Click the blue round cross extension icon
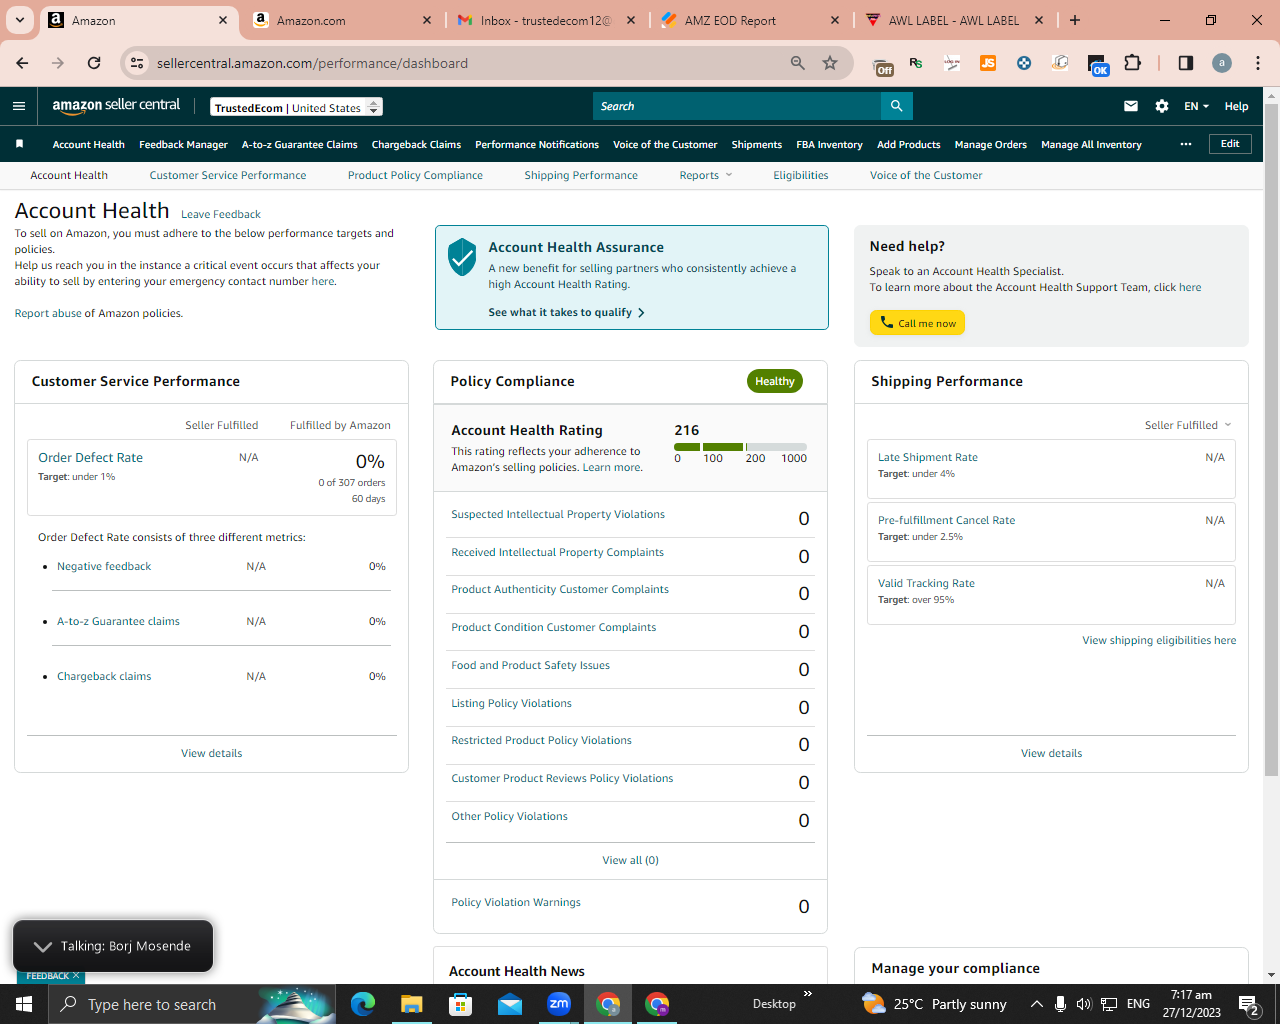This screenshot has width=1280, height=1024. (1024, 63)
